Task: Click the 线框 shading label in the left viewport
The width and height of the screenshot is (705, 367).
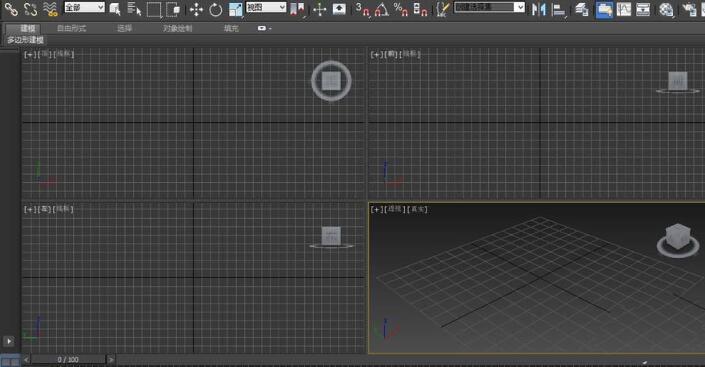Action: (63, 209)
